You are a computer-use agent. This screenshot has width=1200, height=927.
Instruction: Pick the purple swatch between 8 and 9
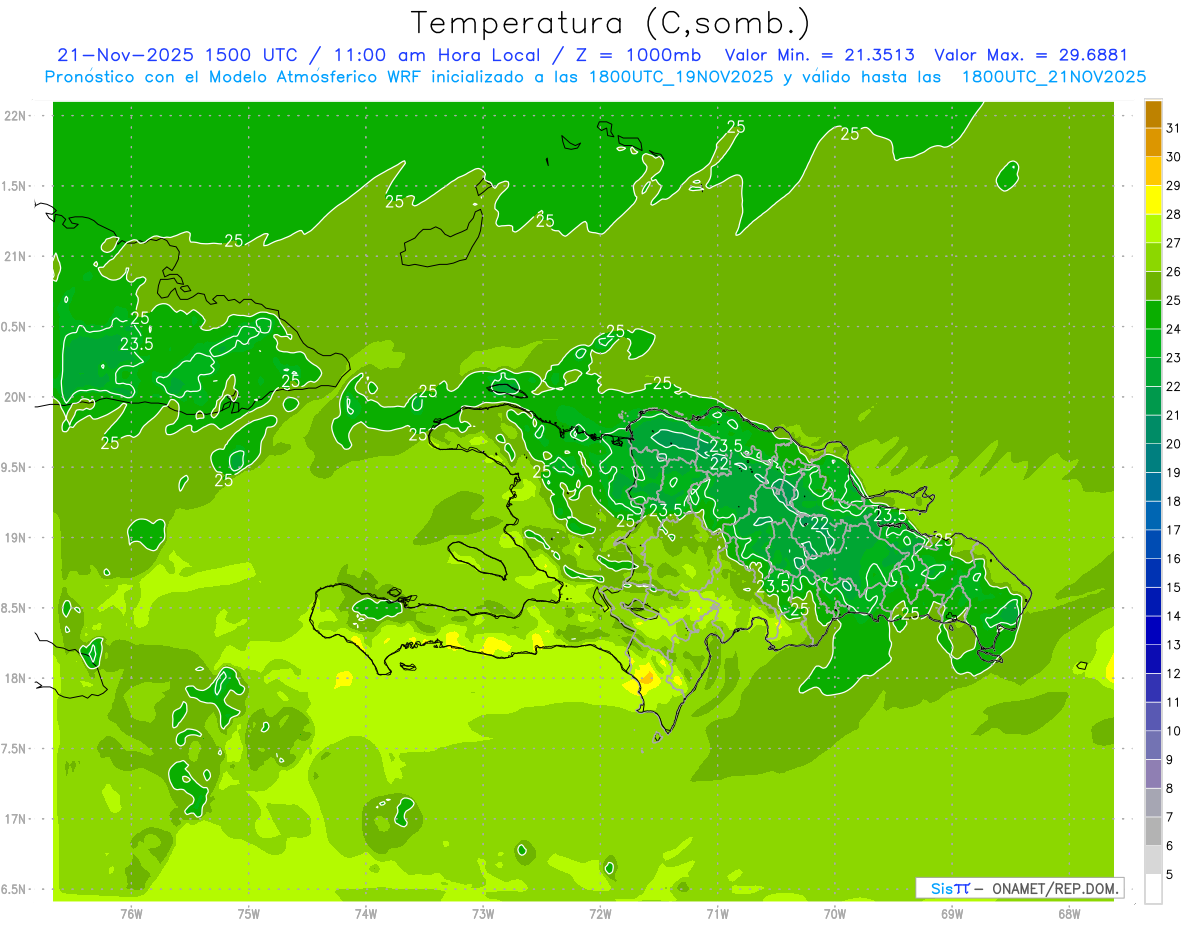tap(1153, 774)
